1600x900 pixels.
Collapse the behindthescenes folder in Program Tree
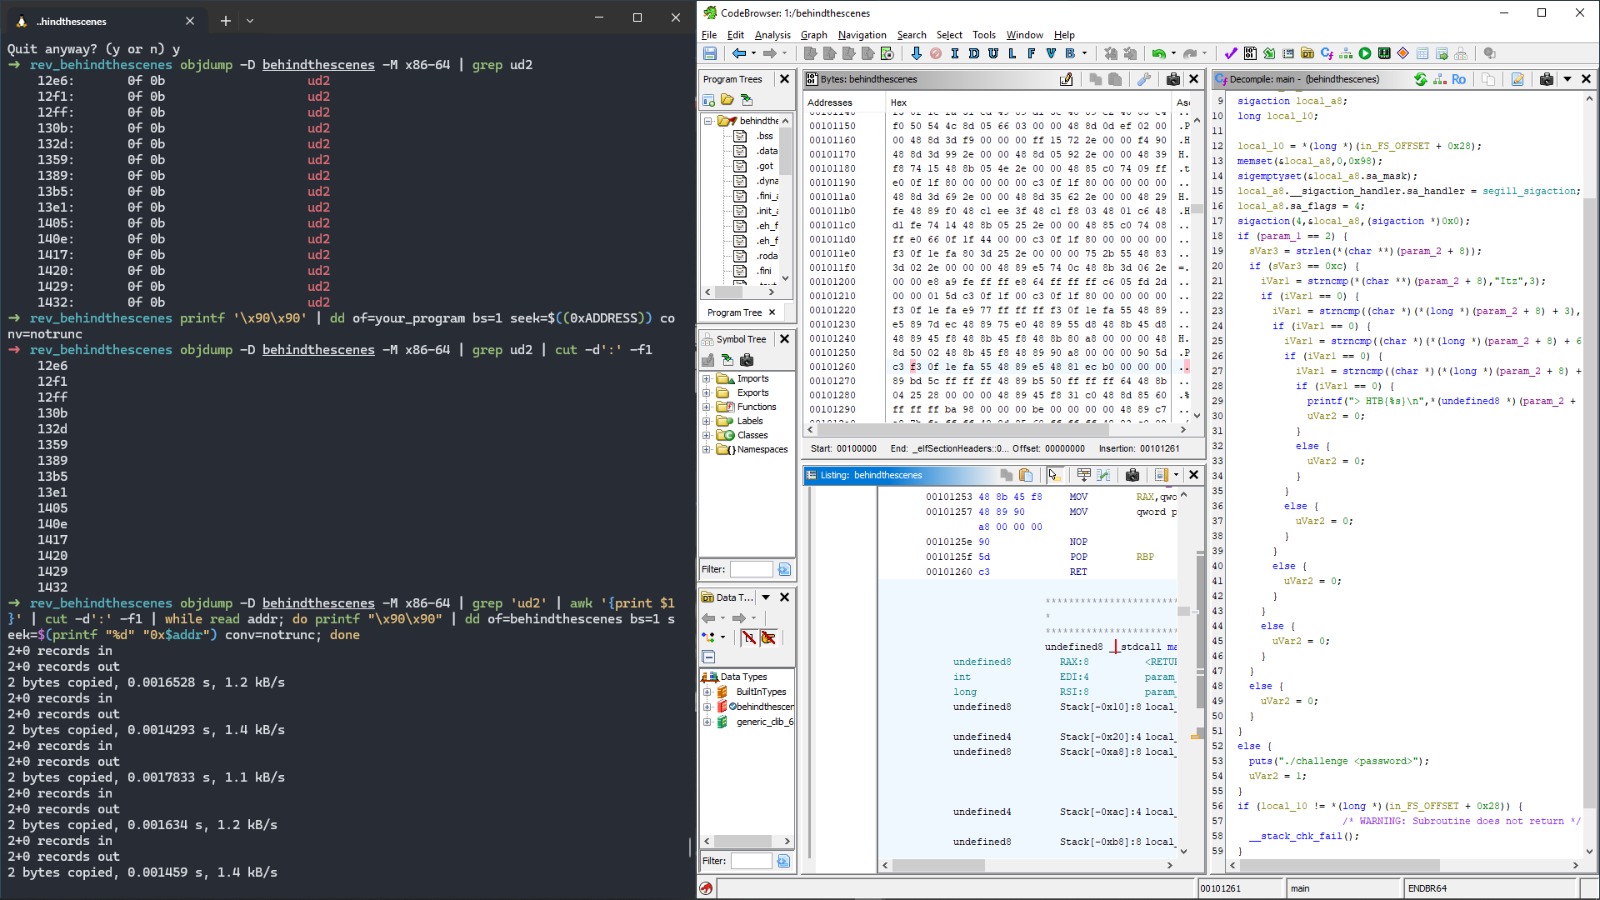pyautogui.click(x=707, y=119)
